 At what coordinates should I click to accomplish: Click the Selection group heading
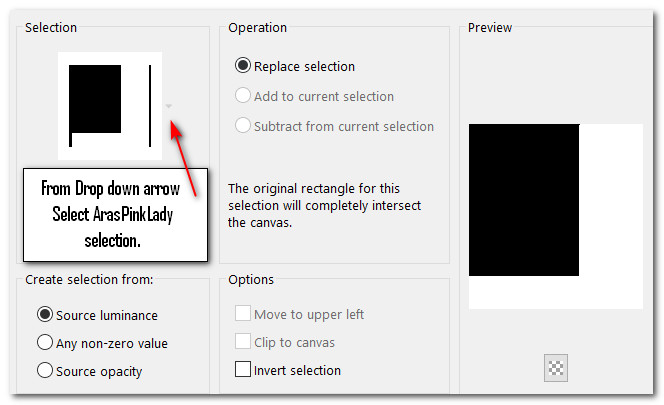coord(51,28)
